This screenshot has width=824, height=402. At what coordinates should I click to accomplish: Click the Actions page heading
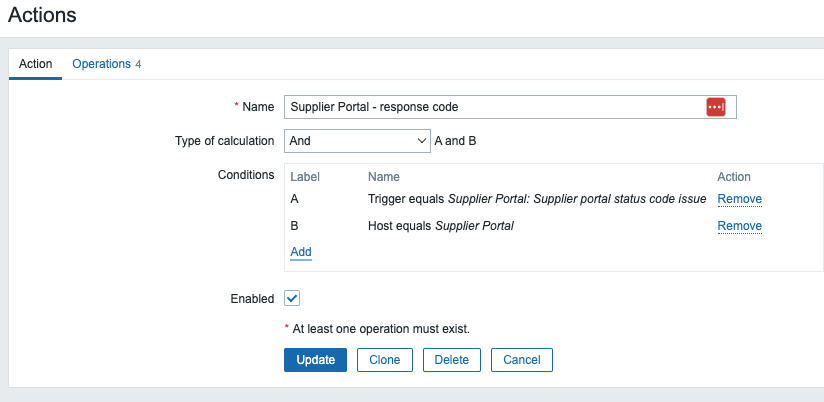pyautogui.click(x=42, y=15)
